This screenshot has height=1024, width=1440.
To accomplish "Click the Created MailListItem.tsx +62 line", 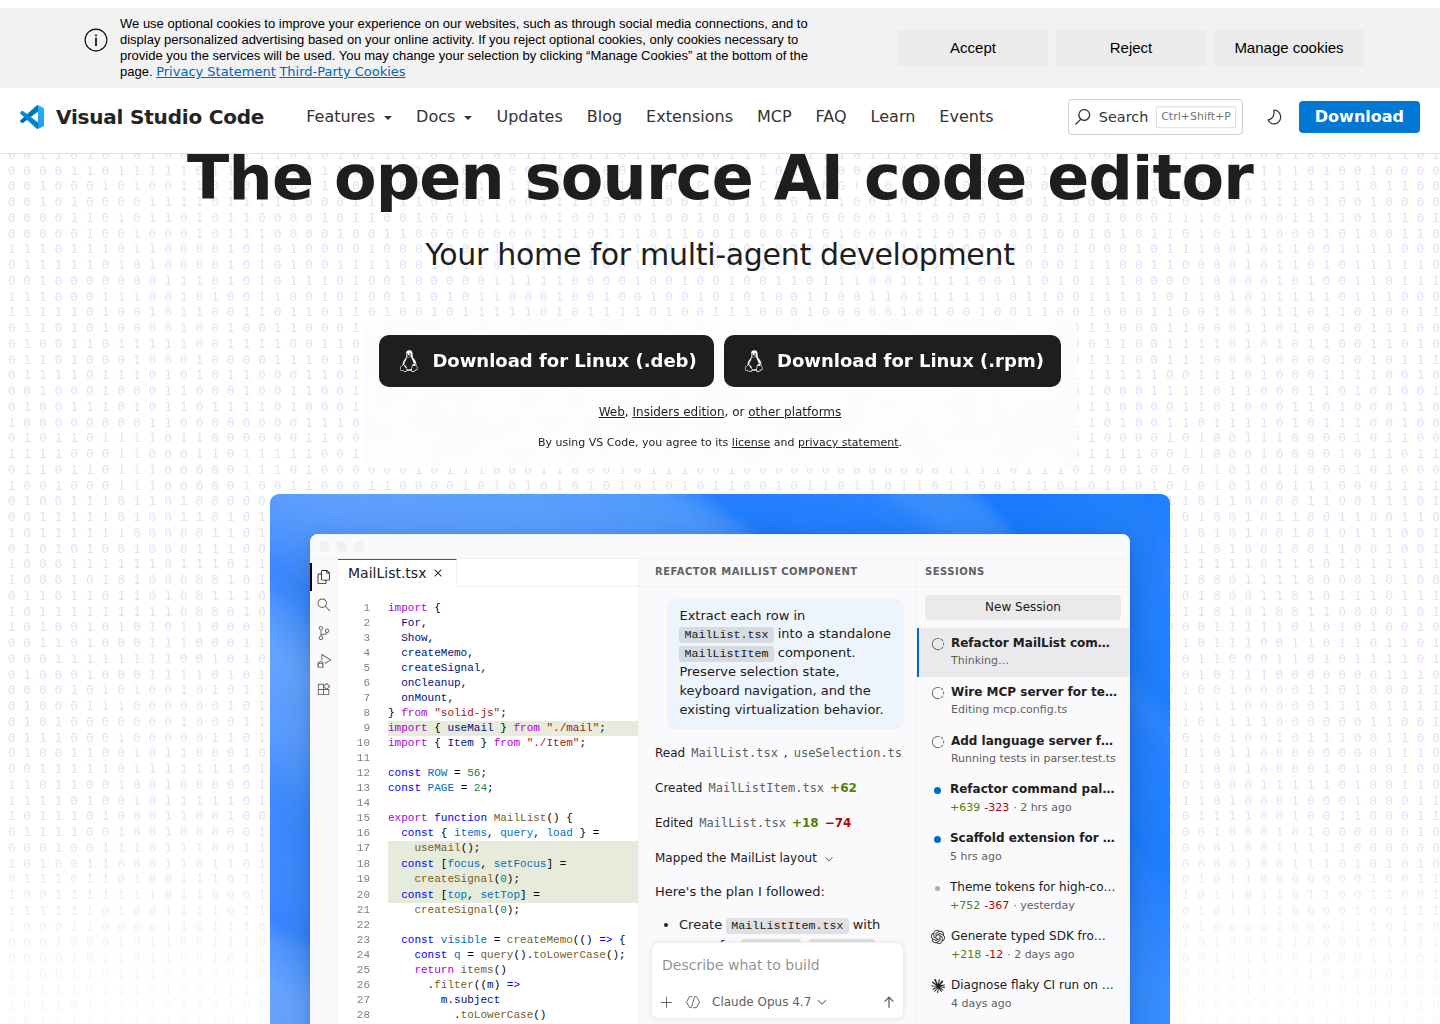I will point(756,788).
